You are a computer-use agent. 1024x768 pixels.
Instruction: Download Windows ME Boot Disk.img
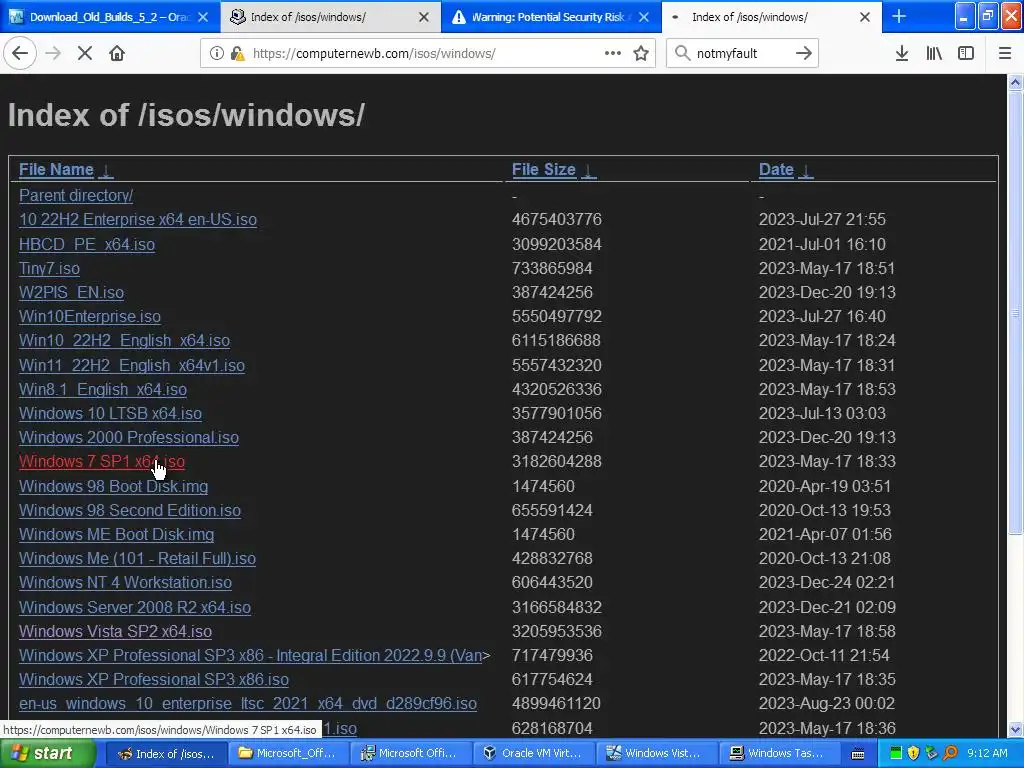click(x=116, y=534)
